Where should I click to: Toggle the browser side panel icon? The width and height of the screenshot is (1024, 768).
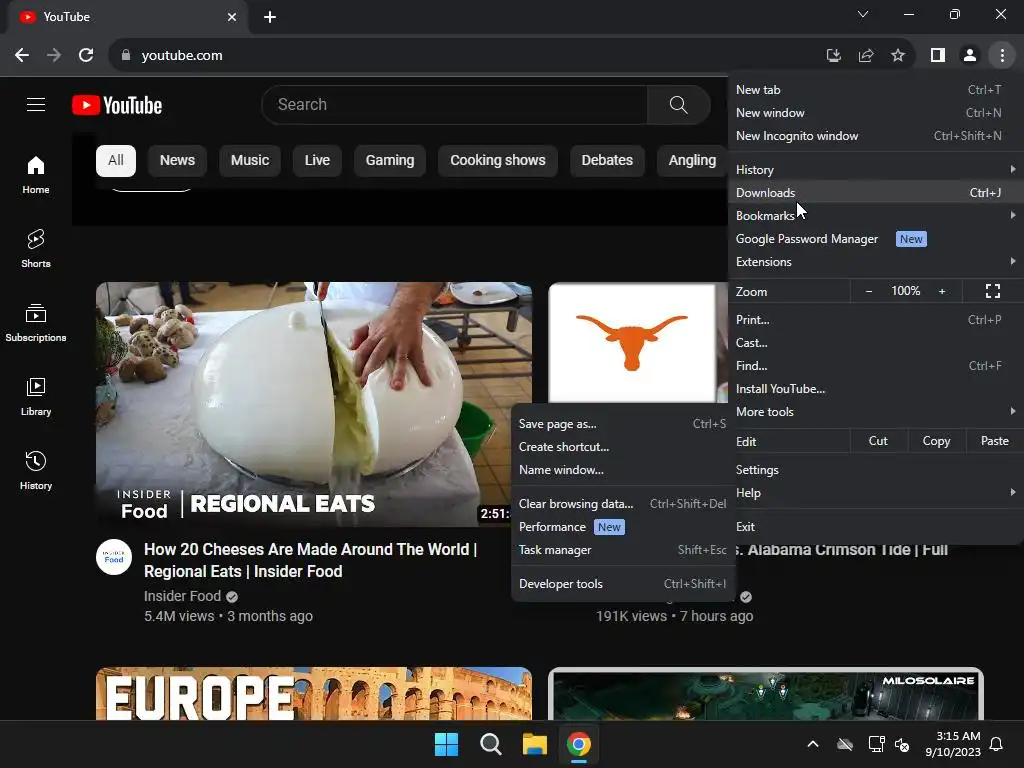click(x=938, y=56)
